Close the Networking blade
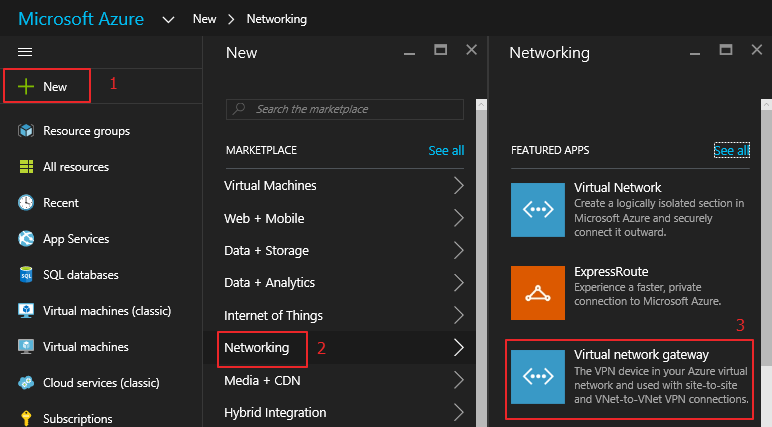Viewport: 772px width, 427px height. click(x=757, y=50)
